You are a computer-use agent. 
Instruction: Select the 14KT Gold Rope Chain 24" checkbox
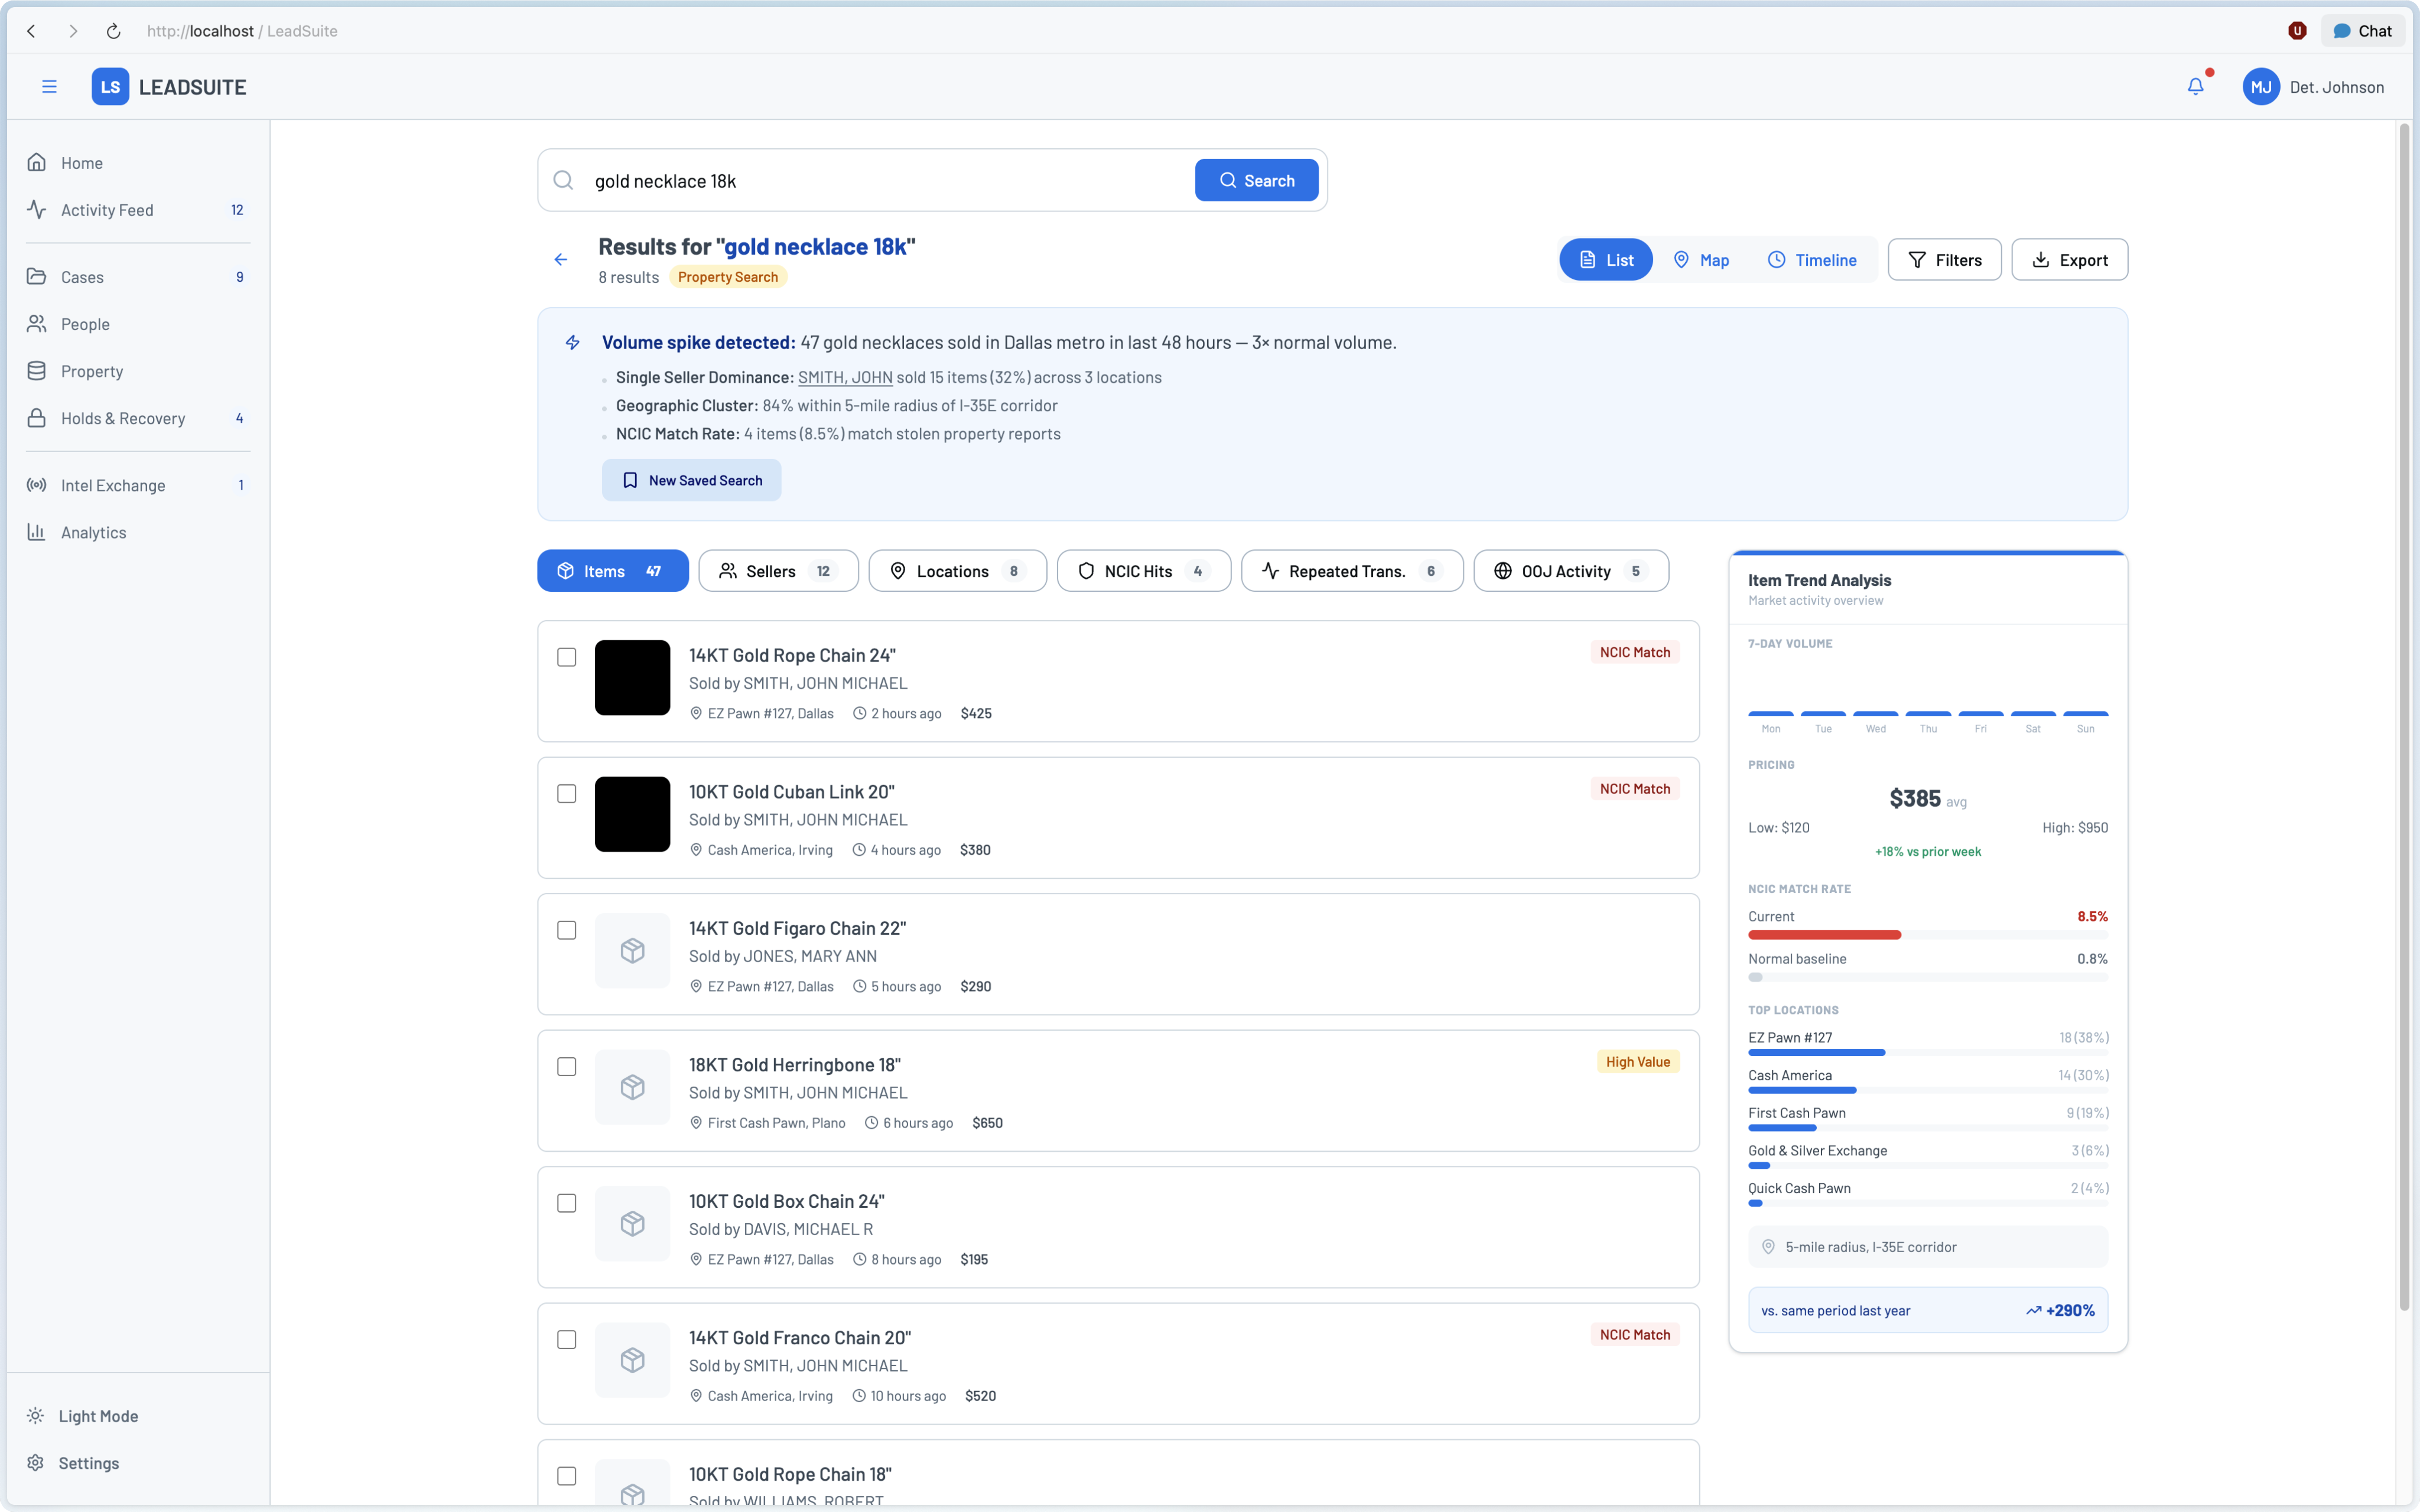(567, 657)
